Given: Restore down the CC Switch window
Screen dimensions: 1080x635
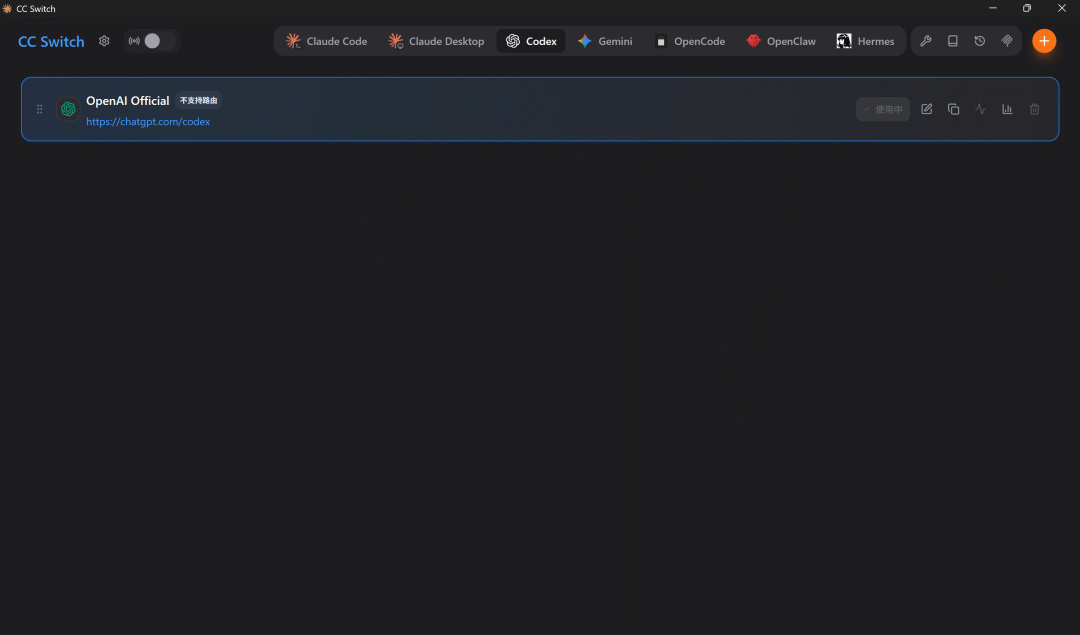Looking at the screenshot, I should point(1027,8).
